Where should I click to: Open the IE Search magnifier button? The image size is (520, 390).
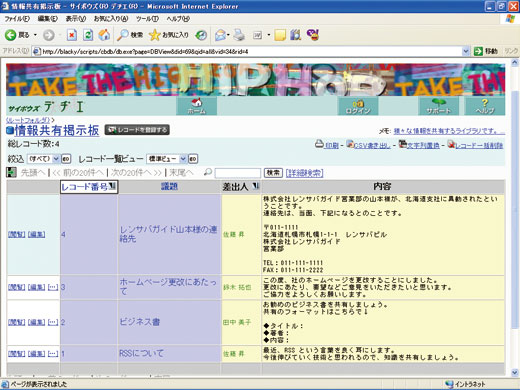(130, 35)
